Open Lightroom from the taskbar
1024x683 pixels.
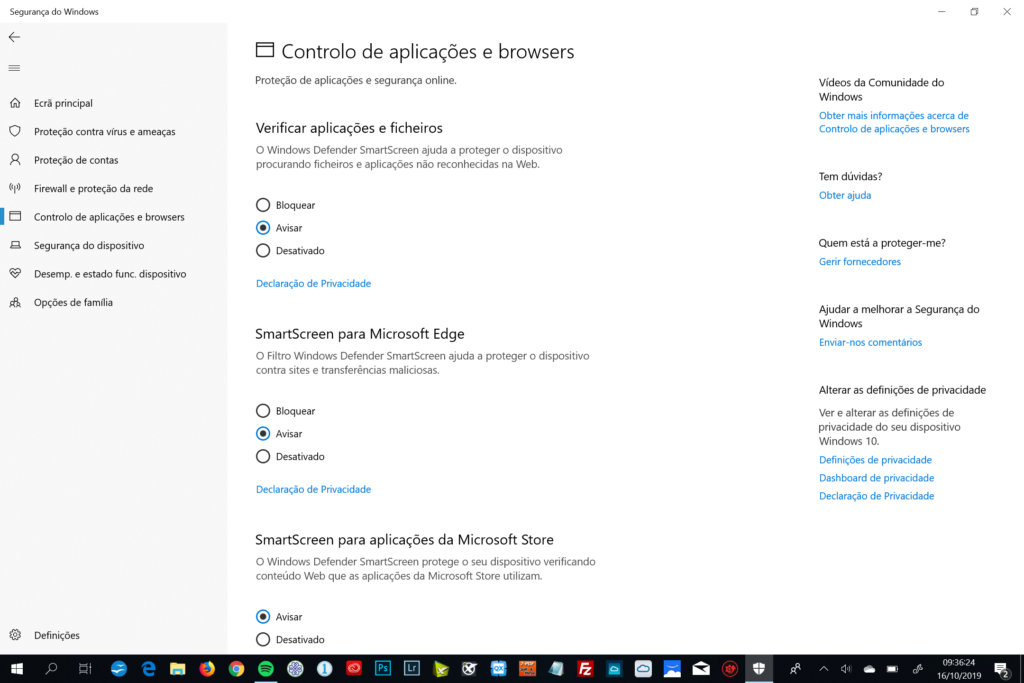(412, 669)
